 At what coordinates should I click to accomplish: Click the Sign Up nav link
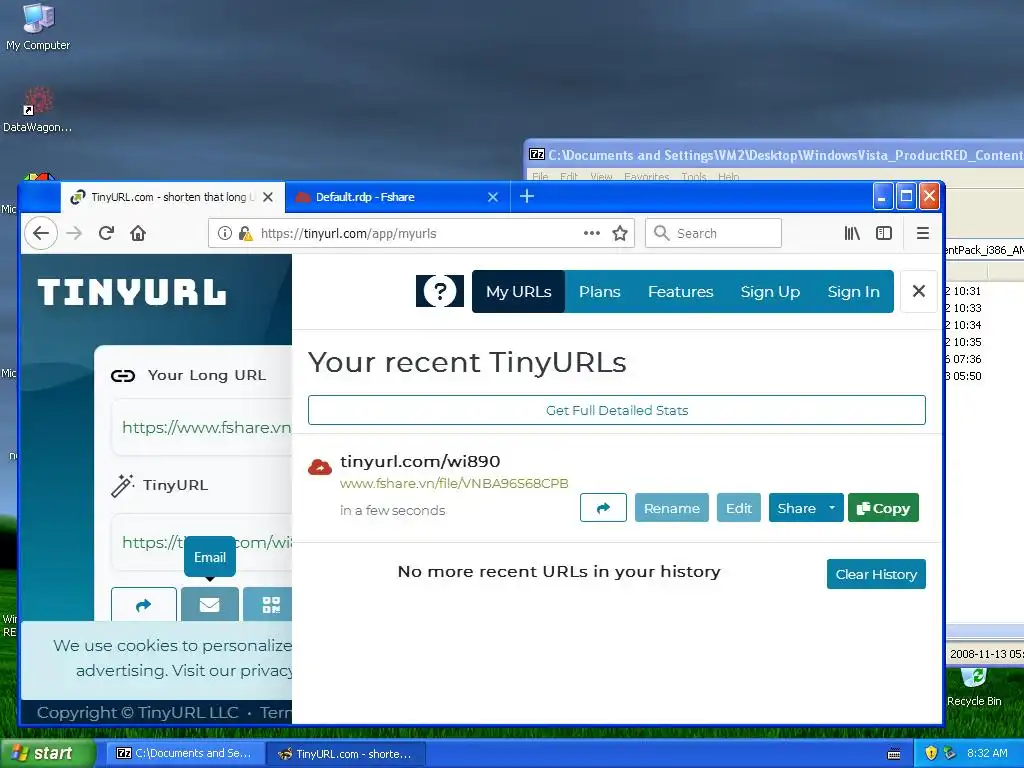pyautogui.click(x=770, y=291)
